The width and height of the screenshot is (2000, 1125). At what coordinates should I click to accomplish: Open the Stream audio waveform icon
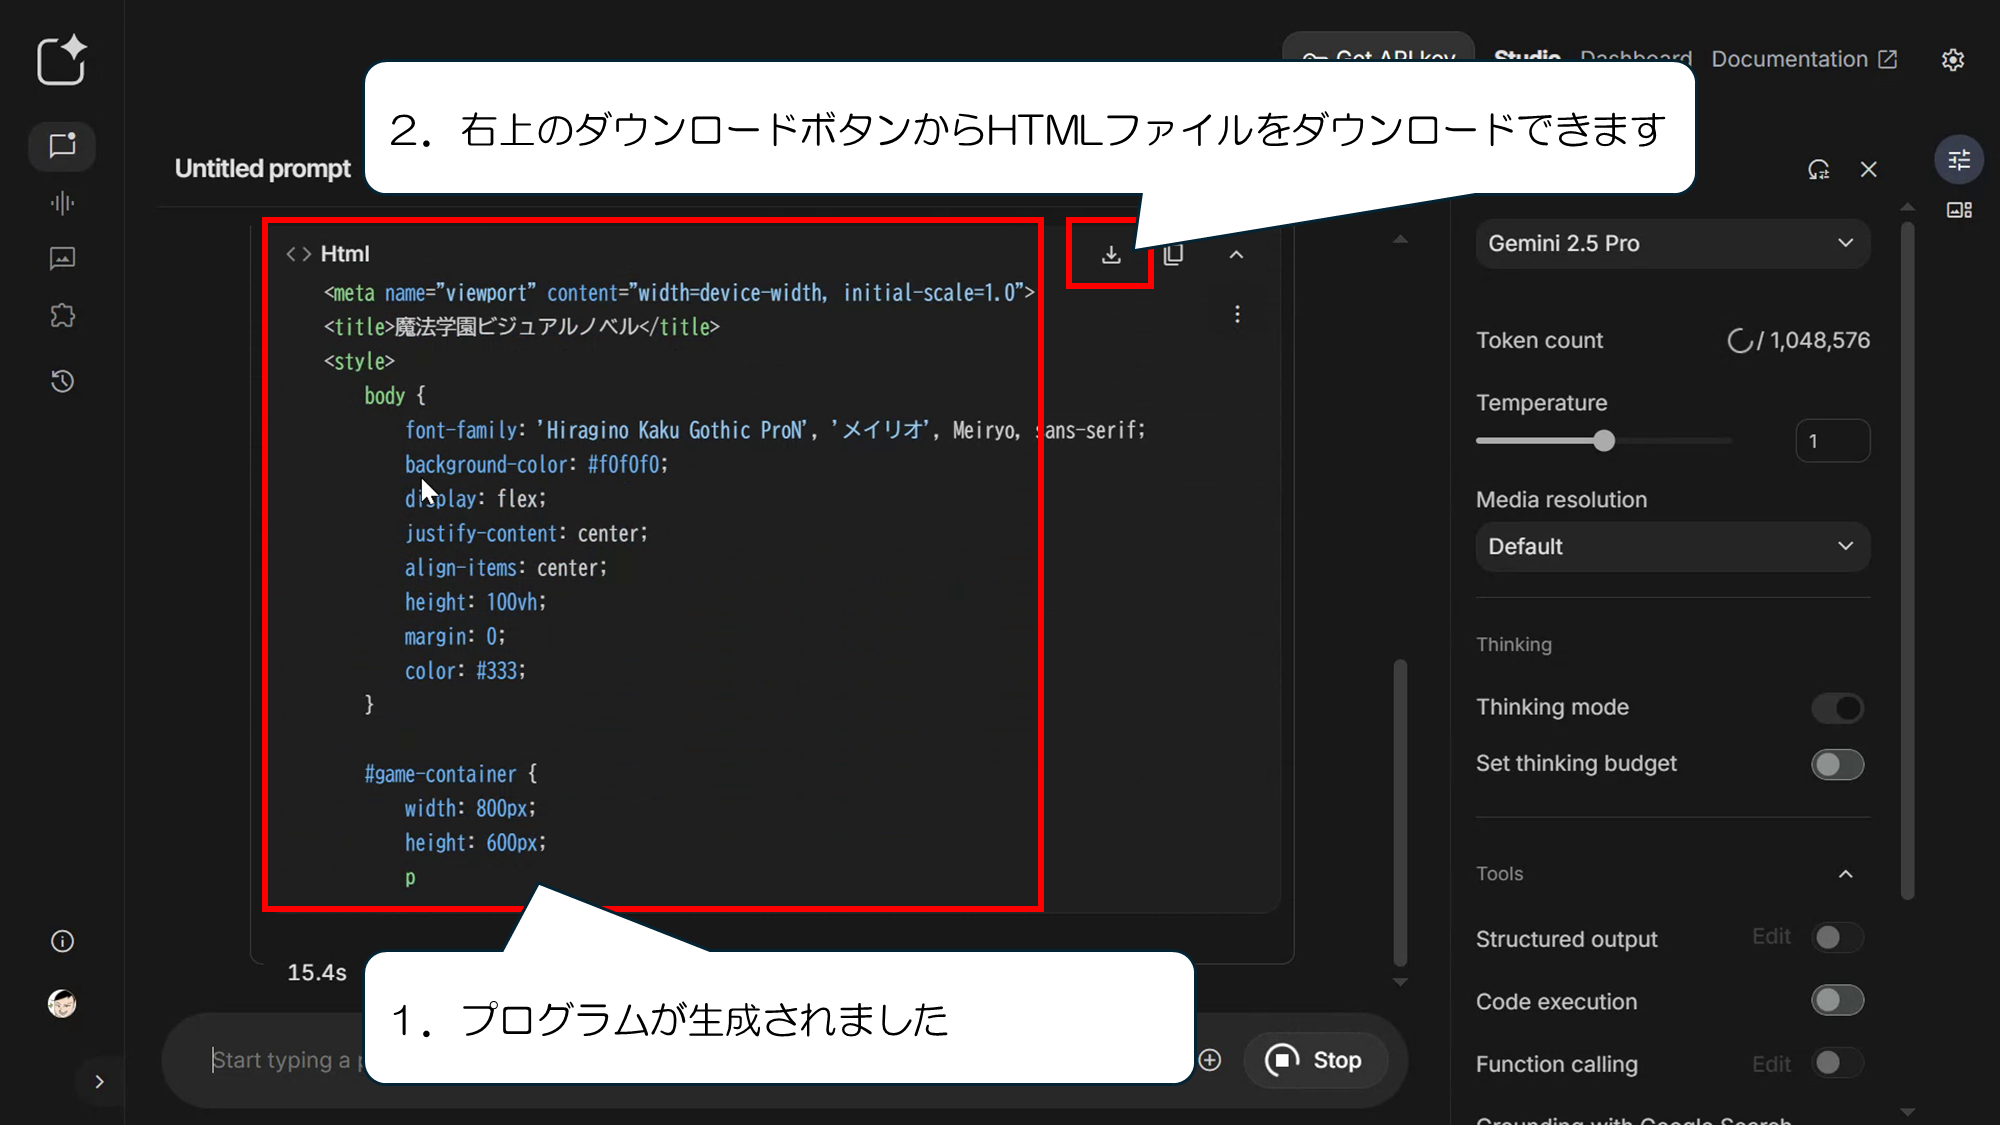62,204
